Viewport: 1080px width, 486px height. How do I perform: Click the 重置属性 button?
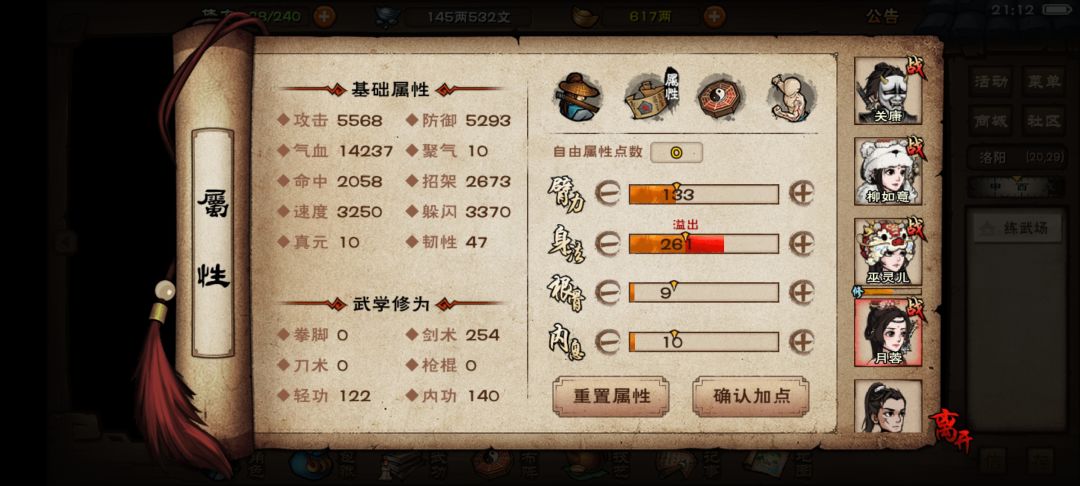[x=611, y=397]
